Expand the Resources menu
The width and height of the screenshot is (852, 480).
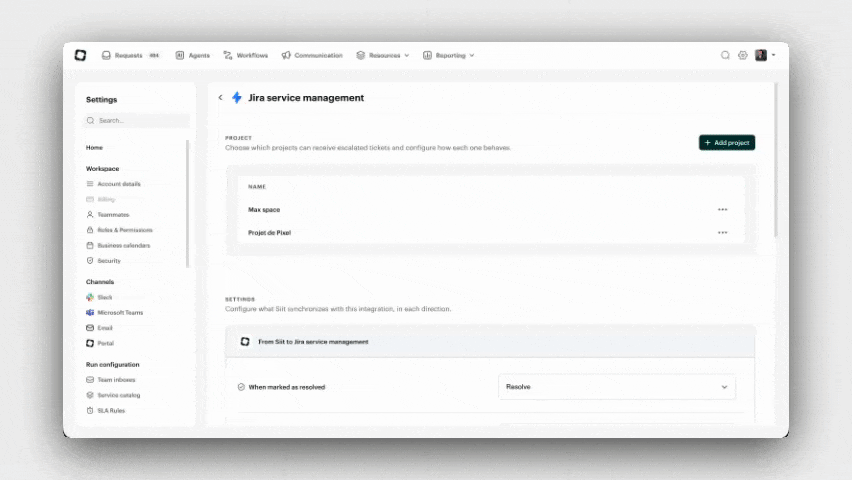pyautogui.click(x=383, y=55)
